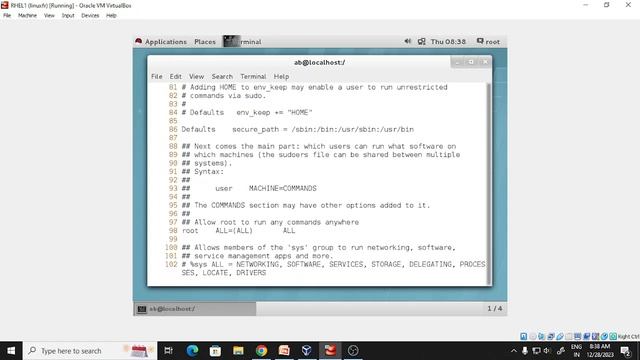Screen dimensions: 640x360
Task: Click the terminal window vertical scrollbar
Action: coord(489,184)
